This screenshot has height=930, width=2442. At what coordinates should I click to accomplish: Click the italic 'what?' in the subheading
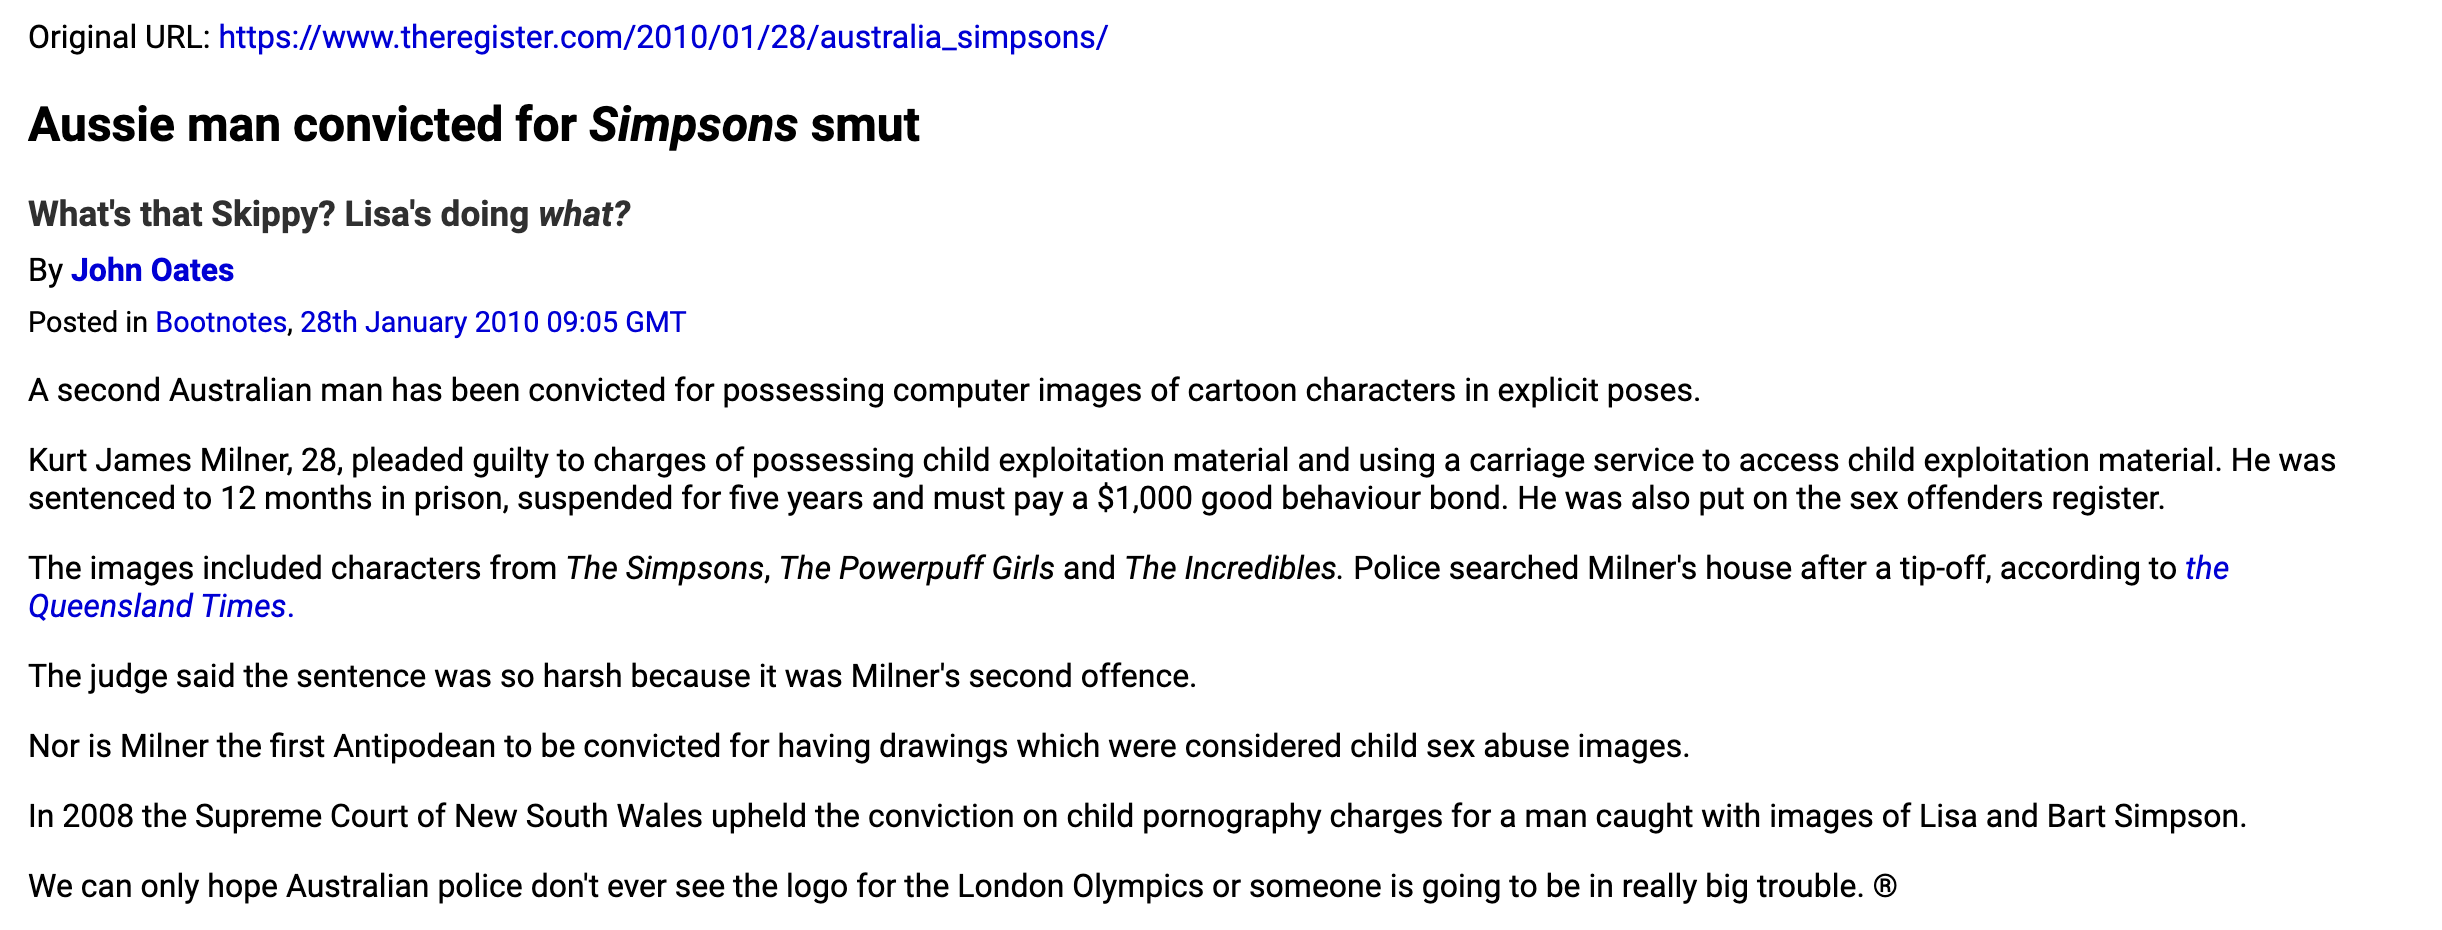point(585,214)
